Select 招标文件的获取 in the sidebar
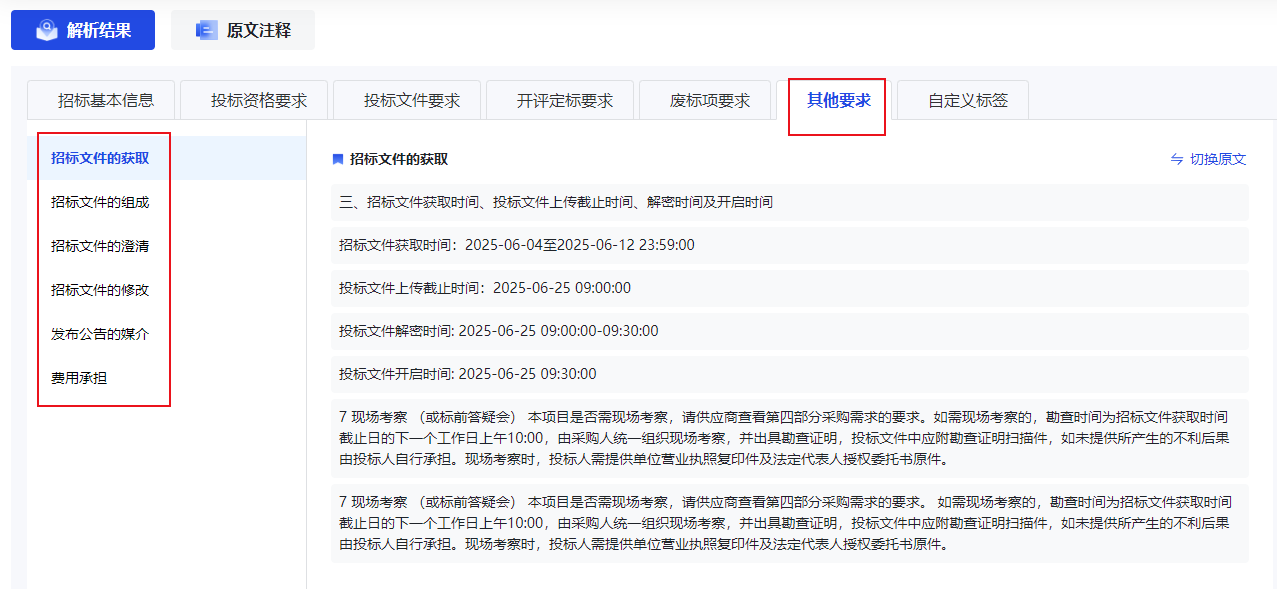 (166, 158)
